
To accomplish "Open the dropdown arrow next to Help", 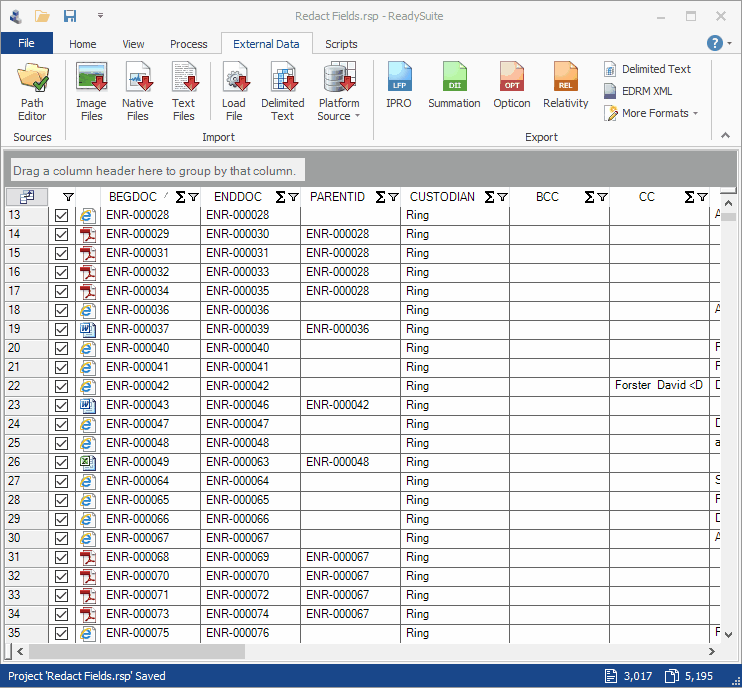I will 729,43.
